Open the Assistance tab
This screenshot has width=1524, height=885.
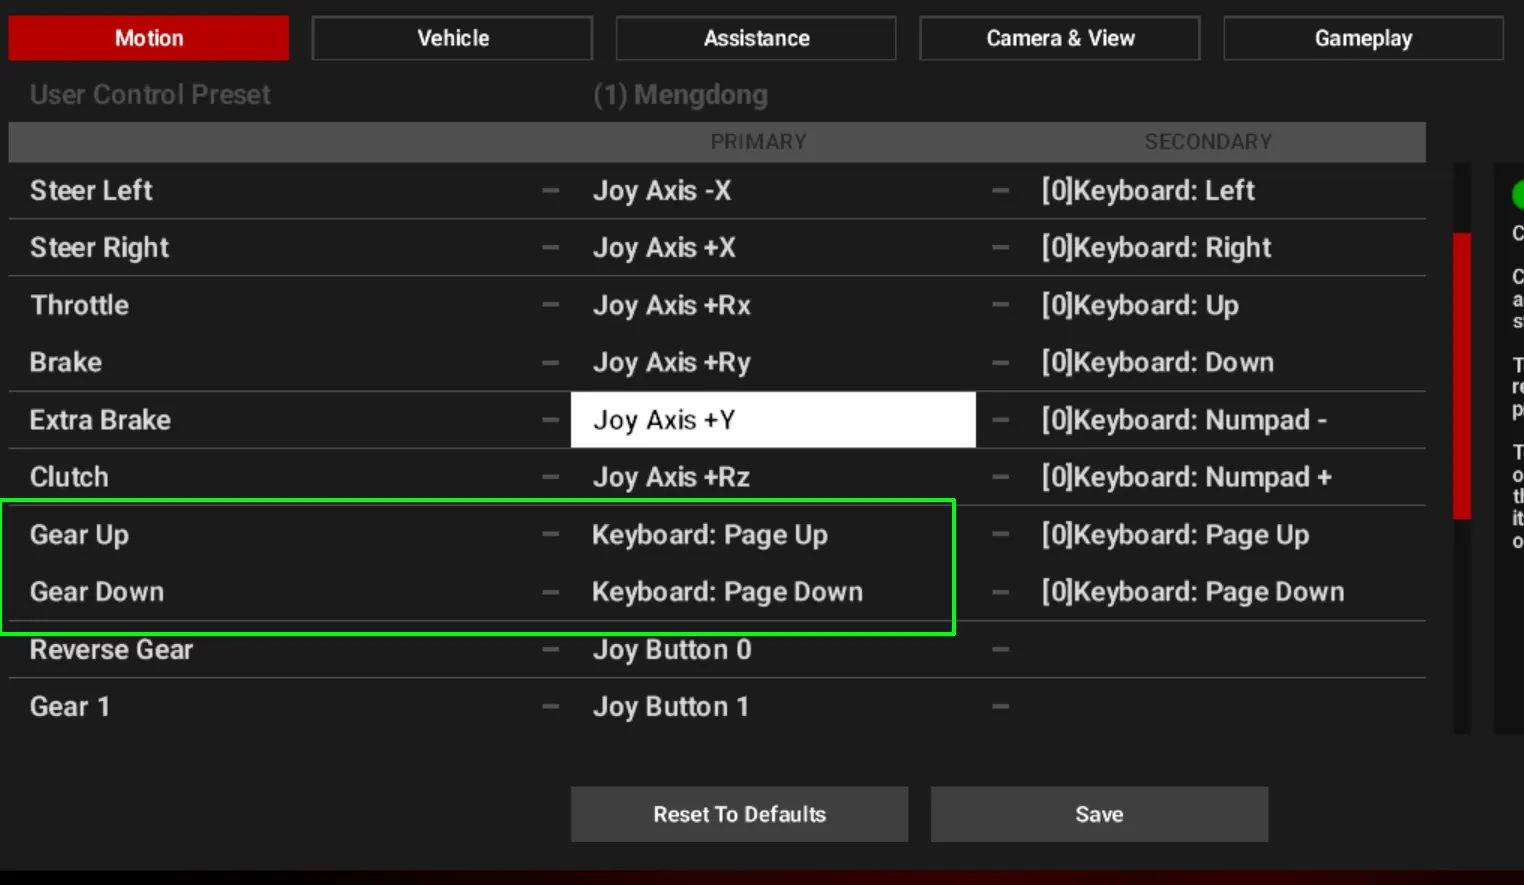756,38
